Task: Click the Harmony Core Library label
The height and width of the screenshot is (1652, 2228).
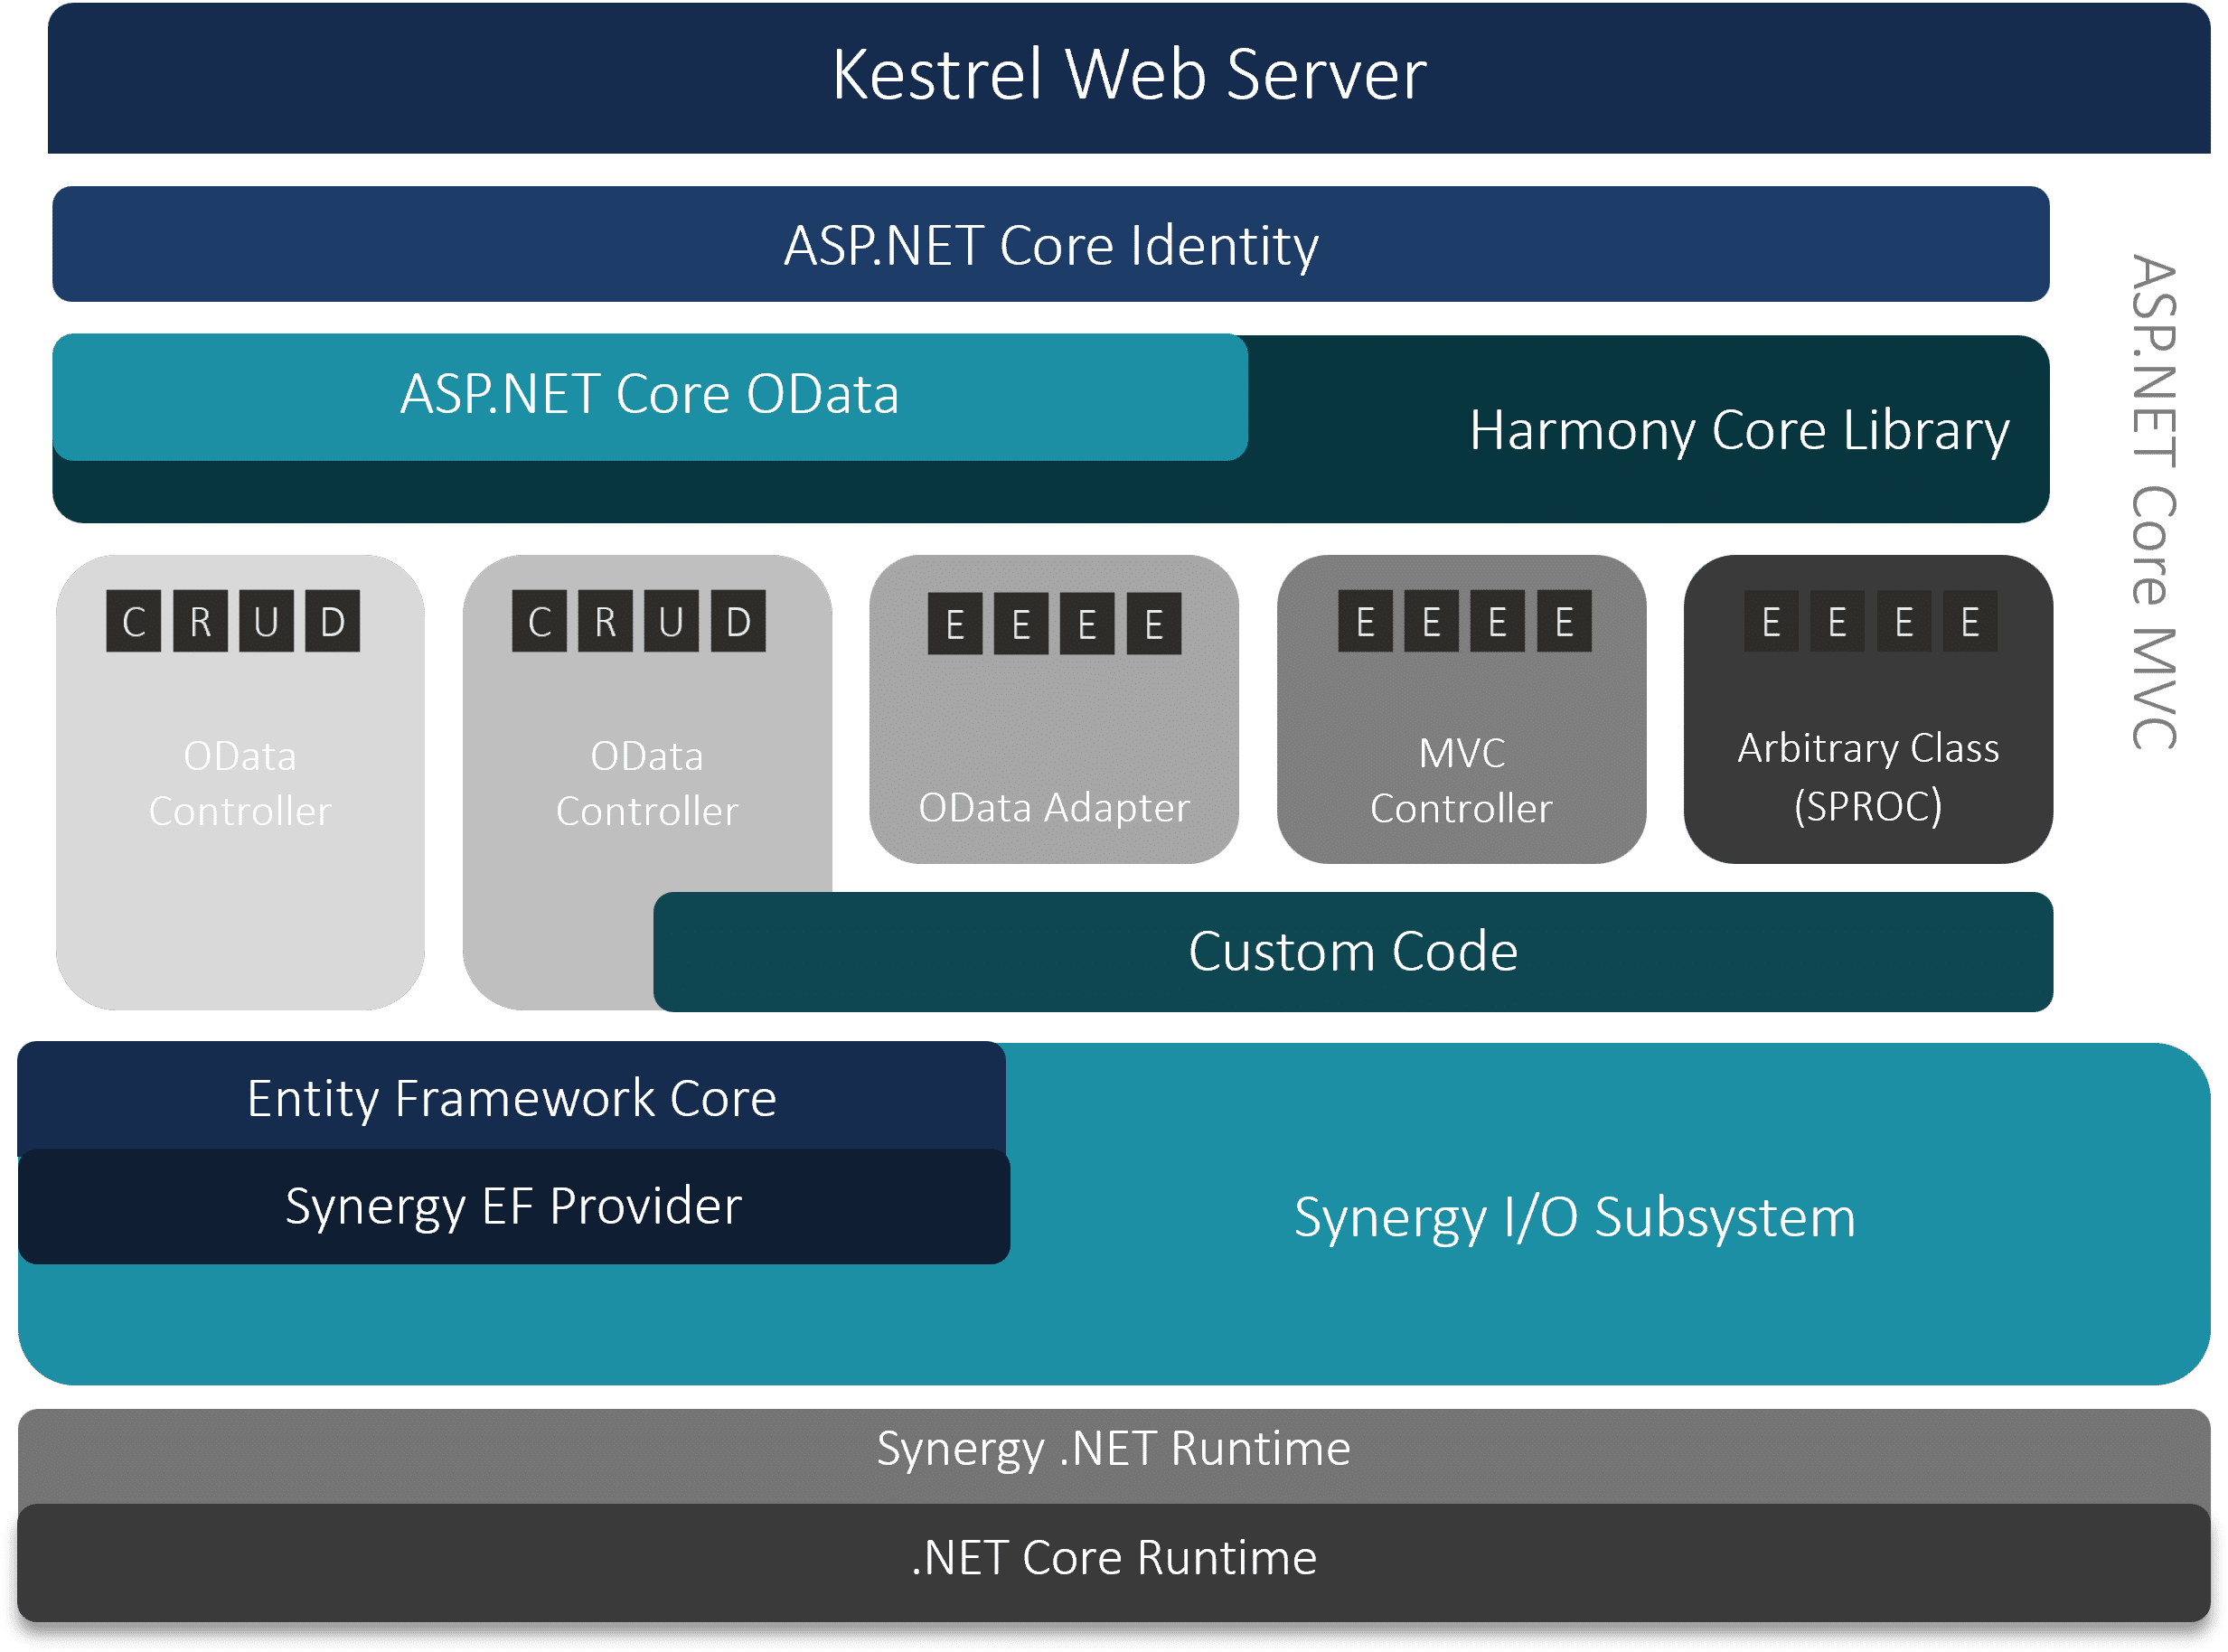Action: [1738, 431]
